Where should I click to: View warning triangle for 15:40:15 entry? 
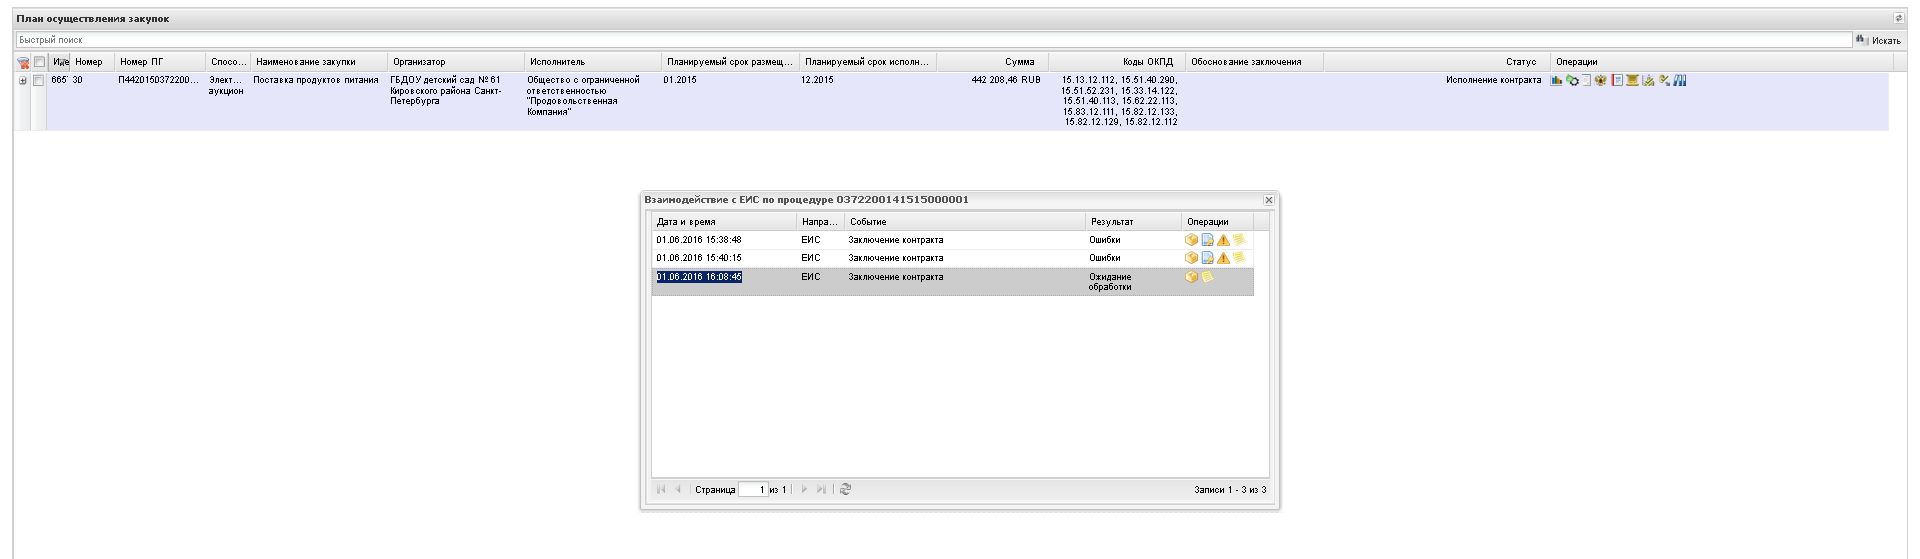(1223, 258)
